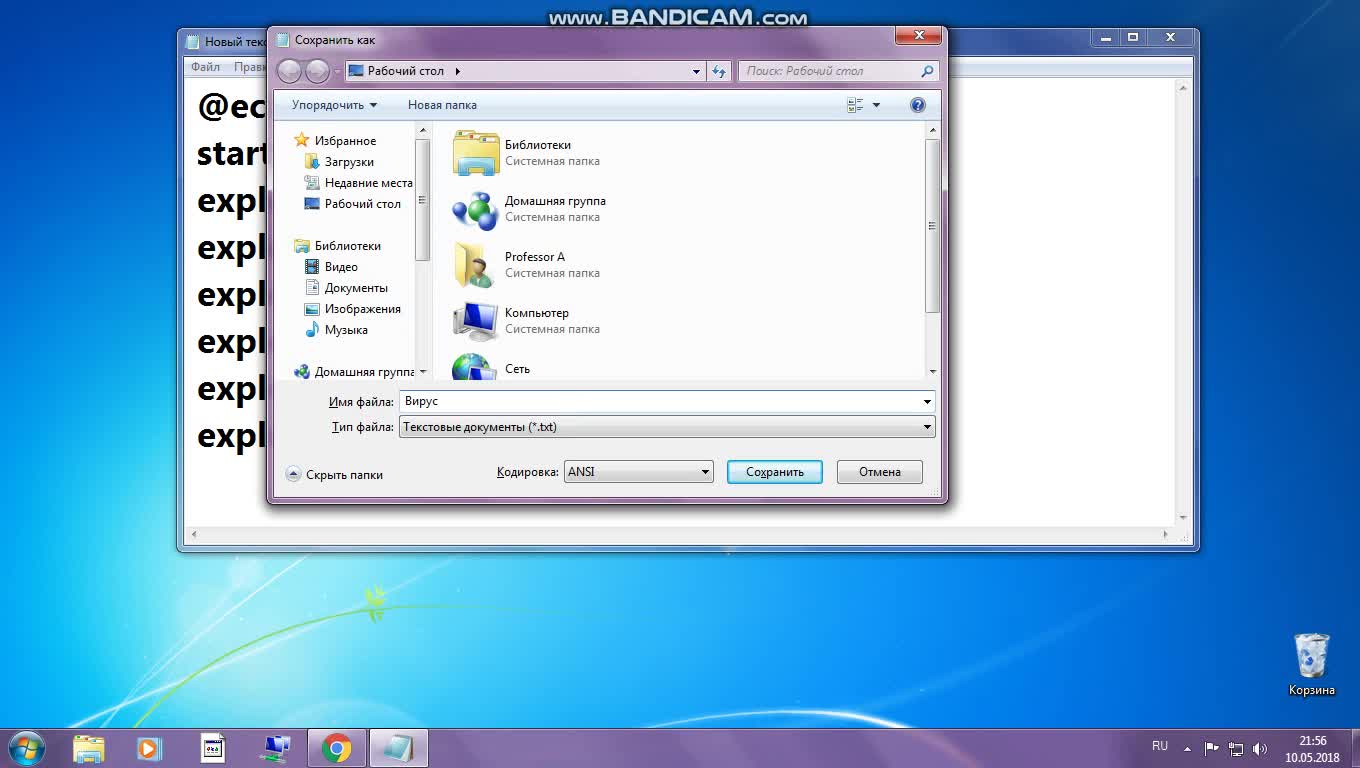Open Google Chrome from the taskbar
The image size is (1360, 768).
(x=337, y=748)
